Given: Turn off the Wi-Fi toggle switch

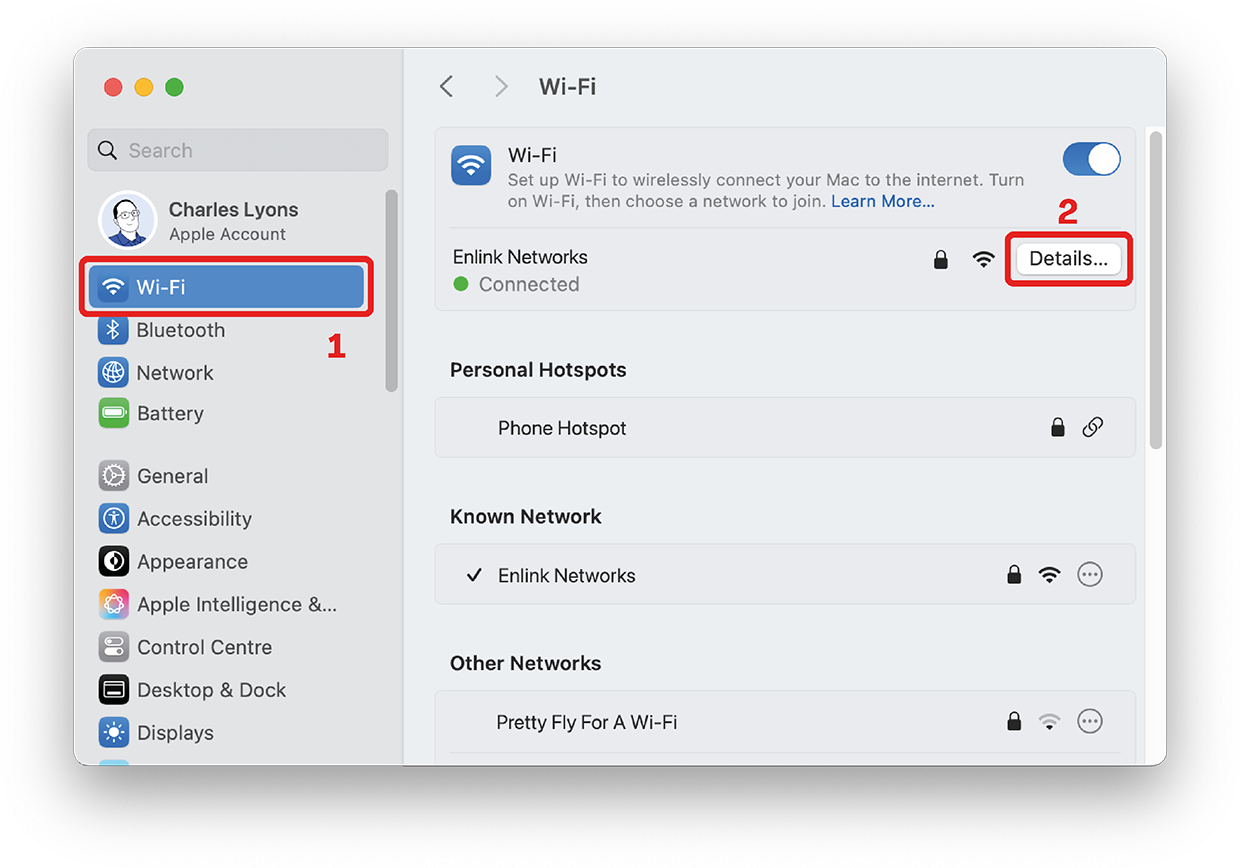Looking at the screenshot, I should 1091,159.
